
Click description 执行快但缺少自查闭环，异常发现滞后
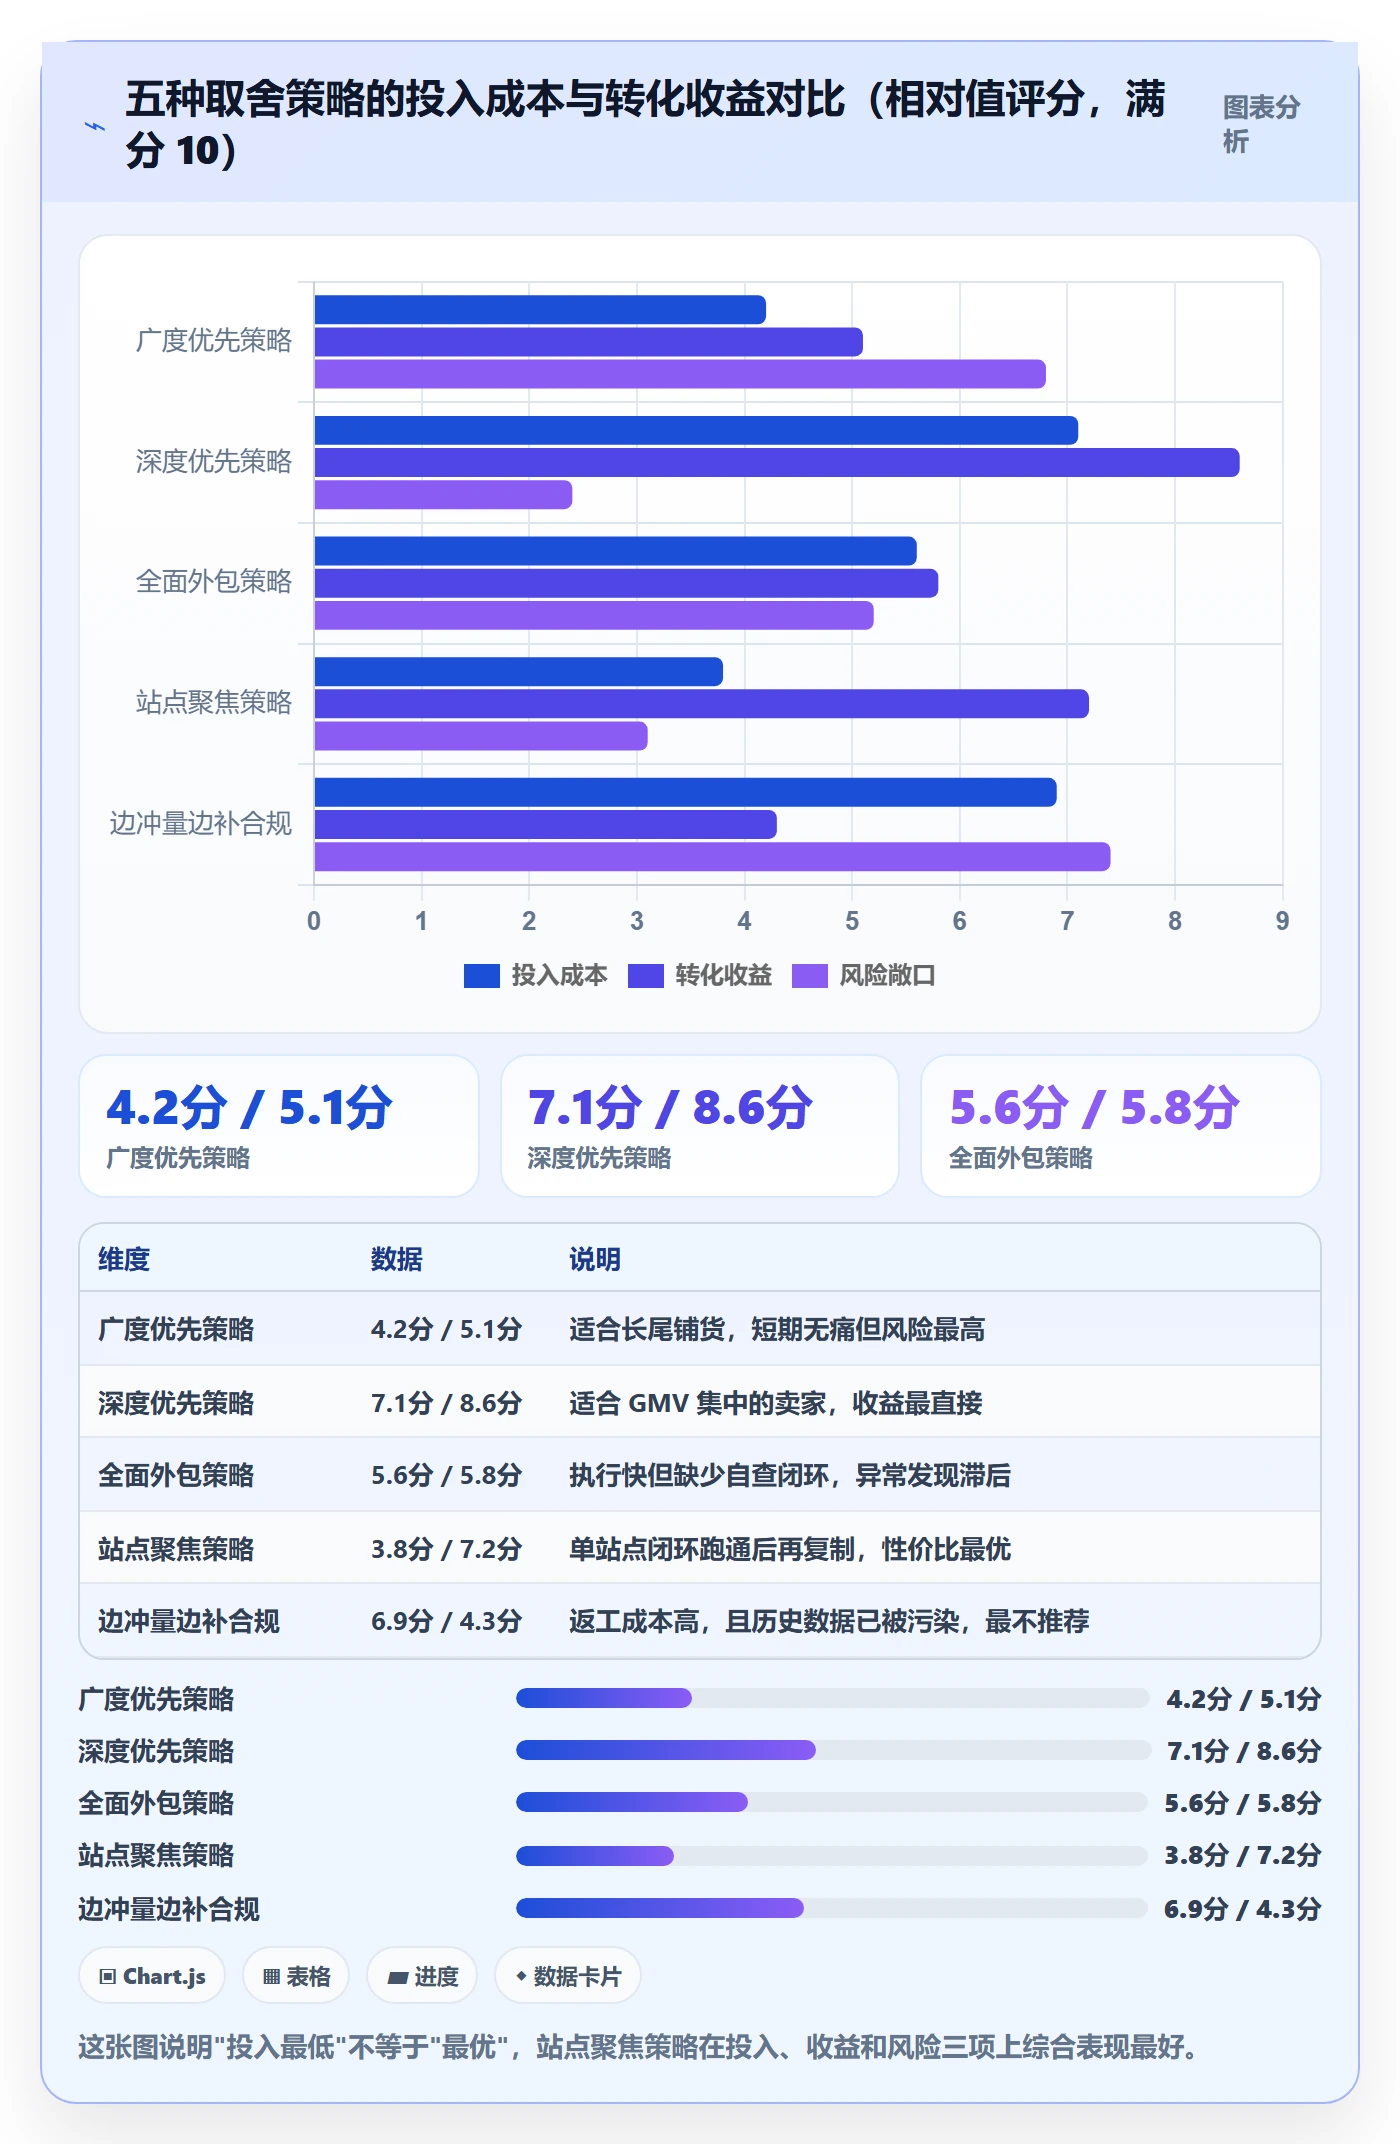(x=790, y=1475)
